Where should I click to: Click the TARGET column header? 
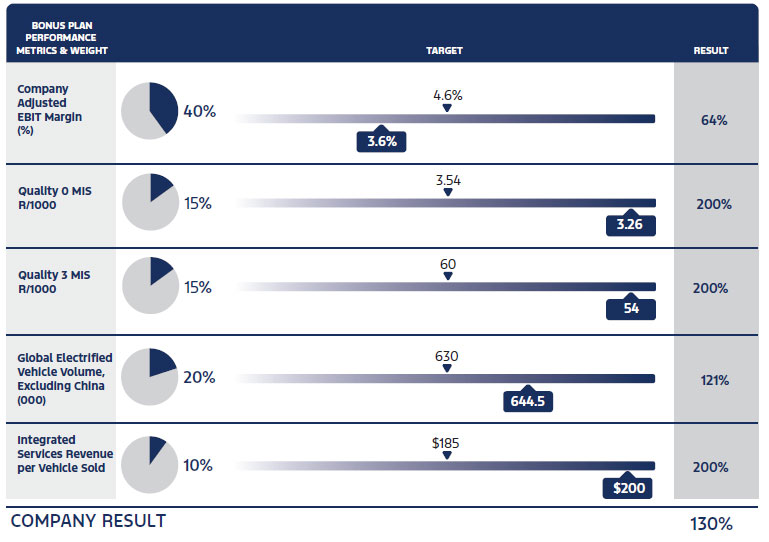point(444,50)
